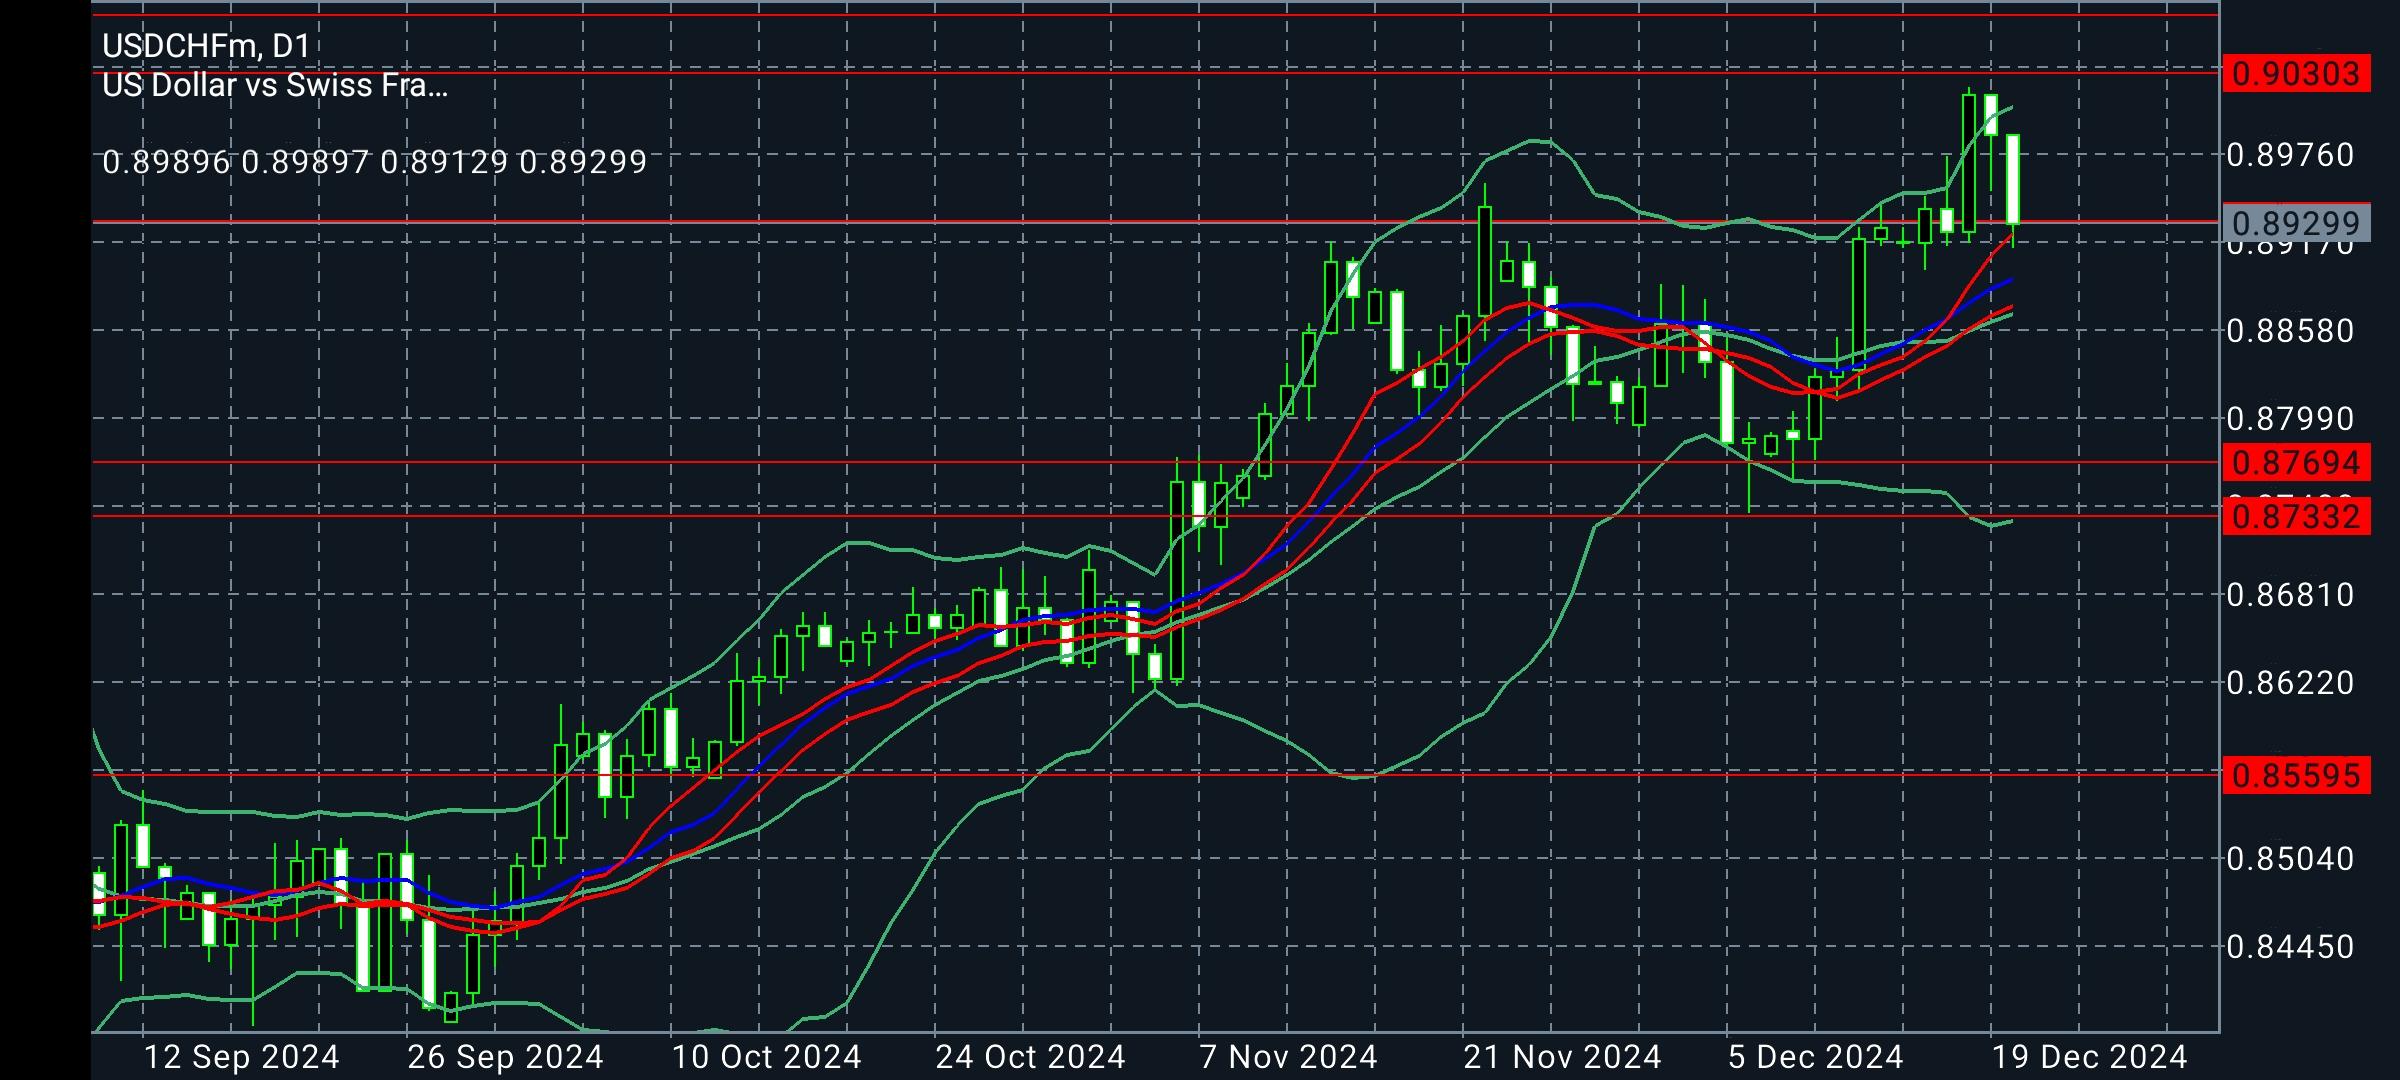Tap the 10 Oct 2024 date label
This screenshot has width=2400, height=1080.
coord(766,1057)
